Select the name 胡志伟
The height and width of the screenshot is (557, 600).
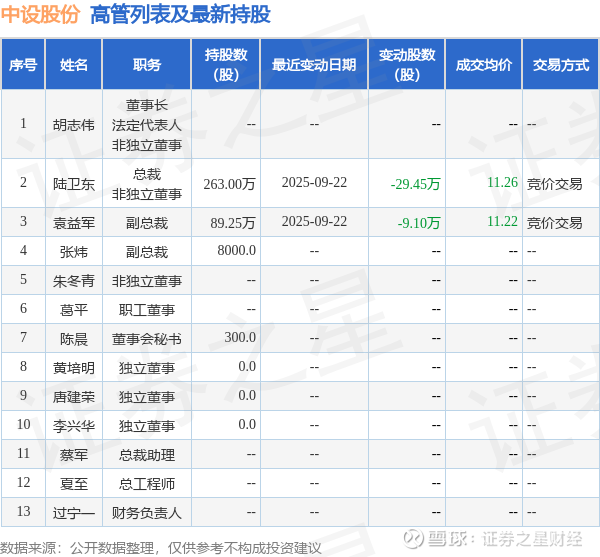(73, 125)
